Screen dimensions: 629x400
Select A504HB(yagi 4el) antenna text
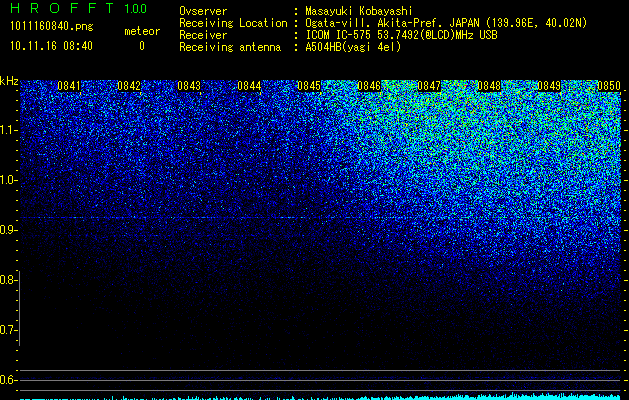click(353, 47)
